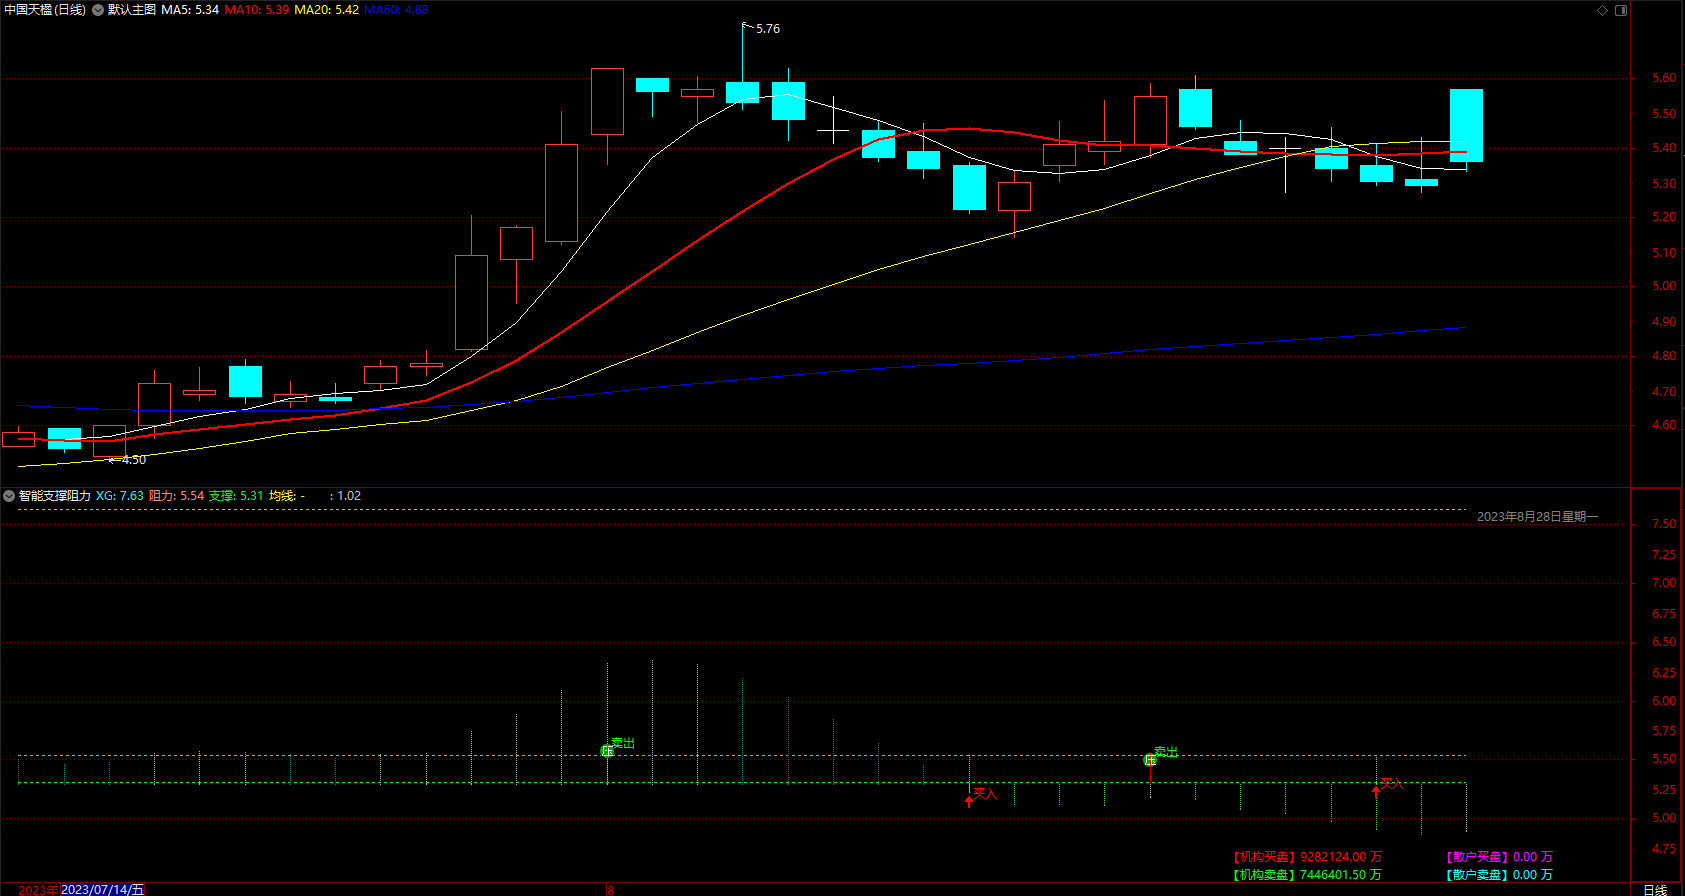This screenshot has height=896, width=1685.
Task: Click the MA20: 5.42 moving average label
Action: [x=326, y=10]
